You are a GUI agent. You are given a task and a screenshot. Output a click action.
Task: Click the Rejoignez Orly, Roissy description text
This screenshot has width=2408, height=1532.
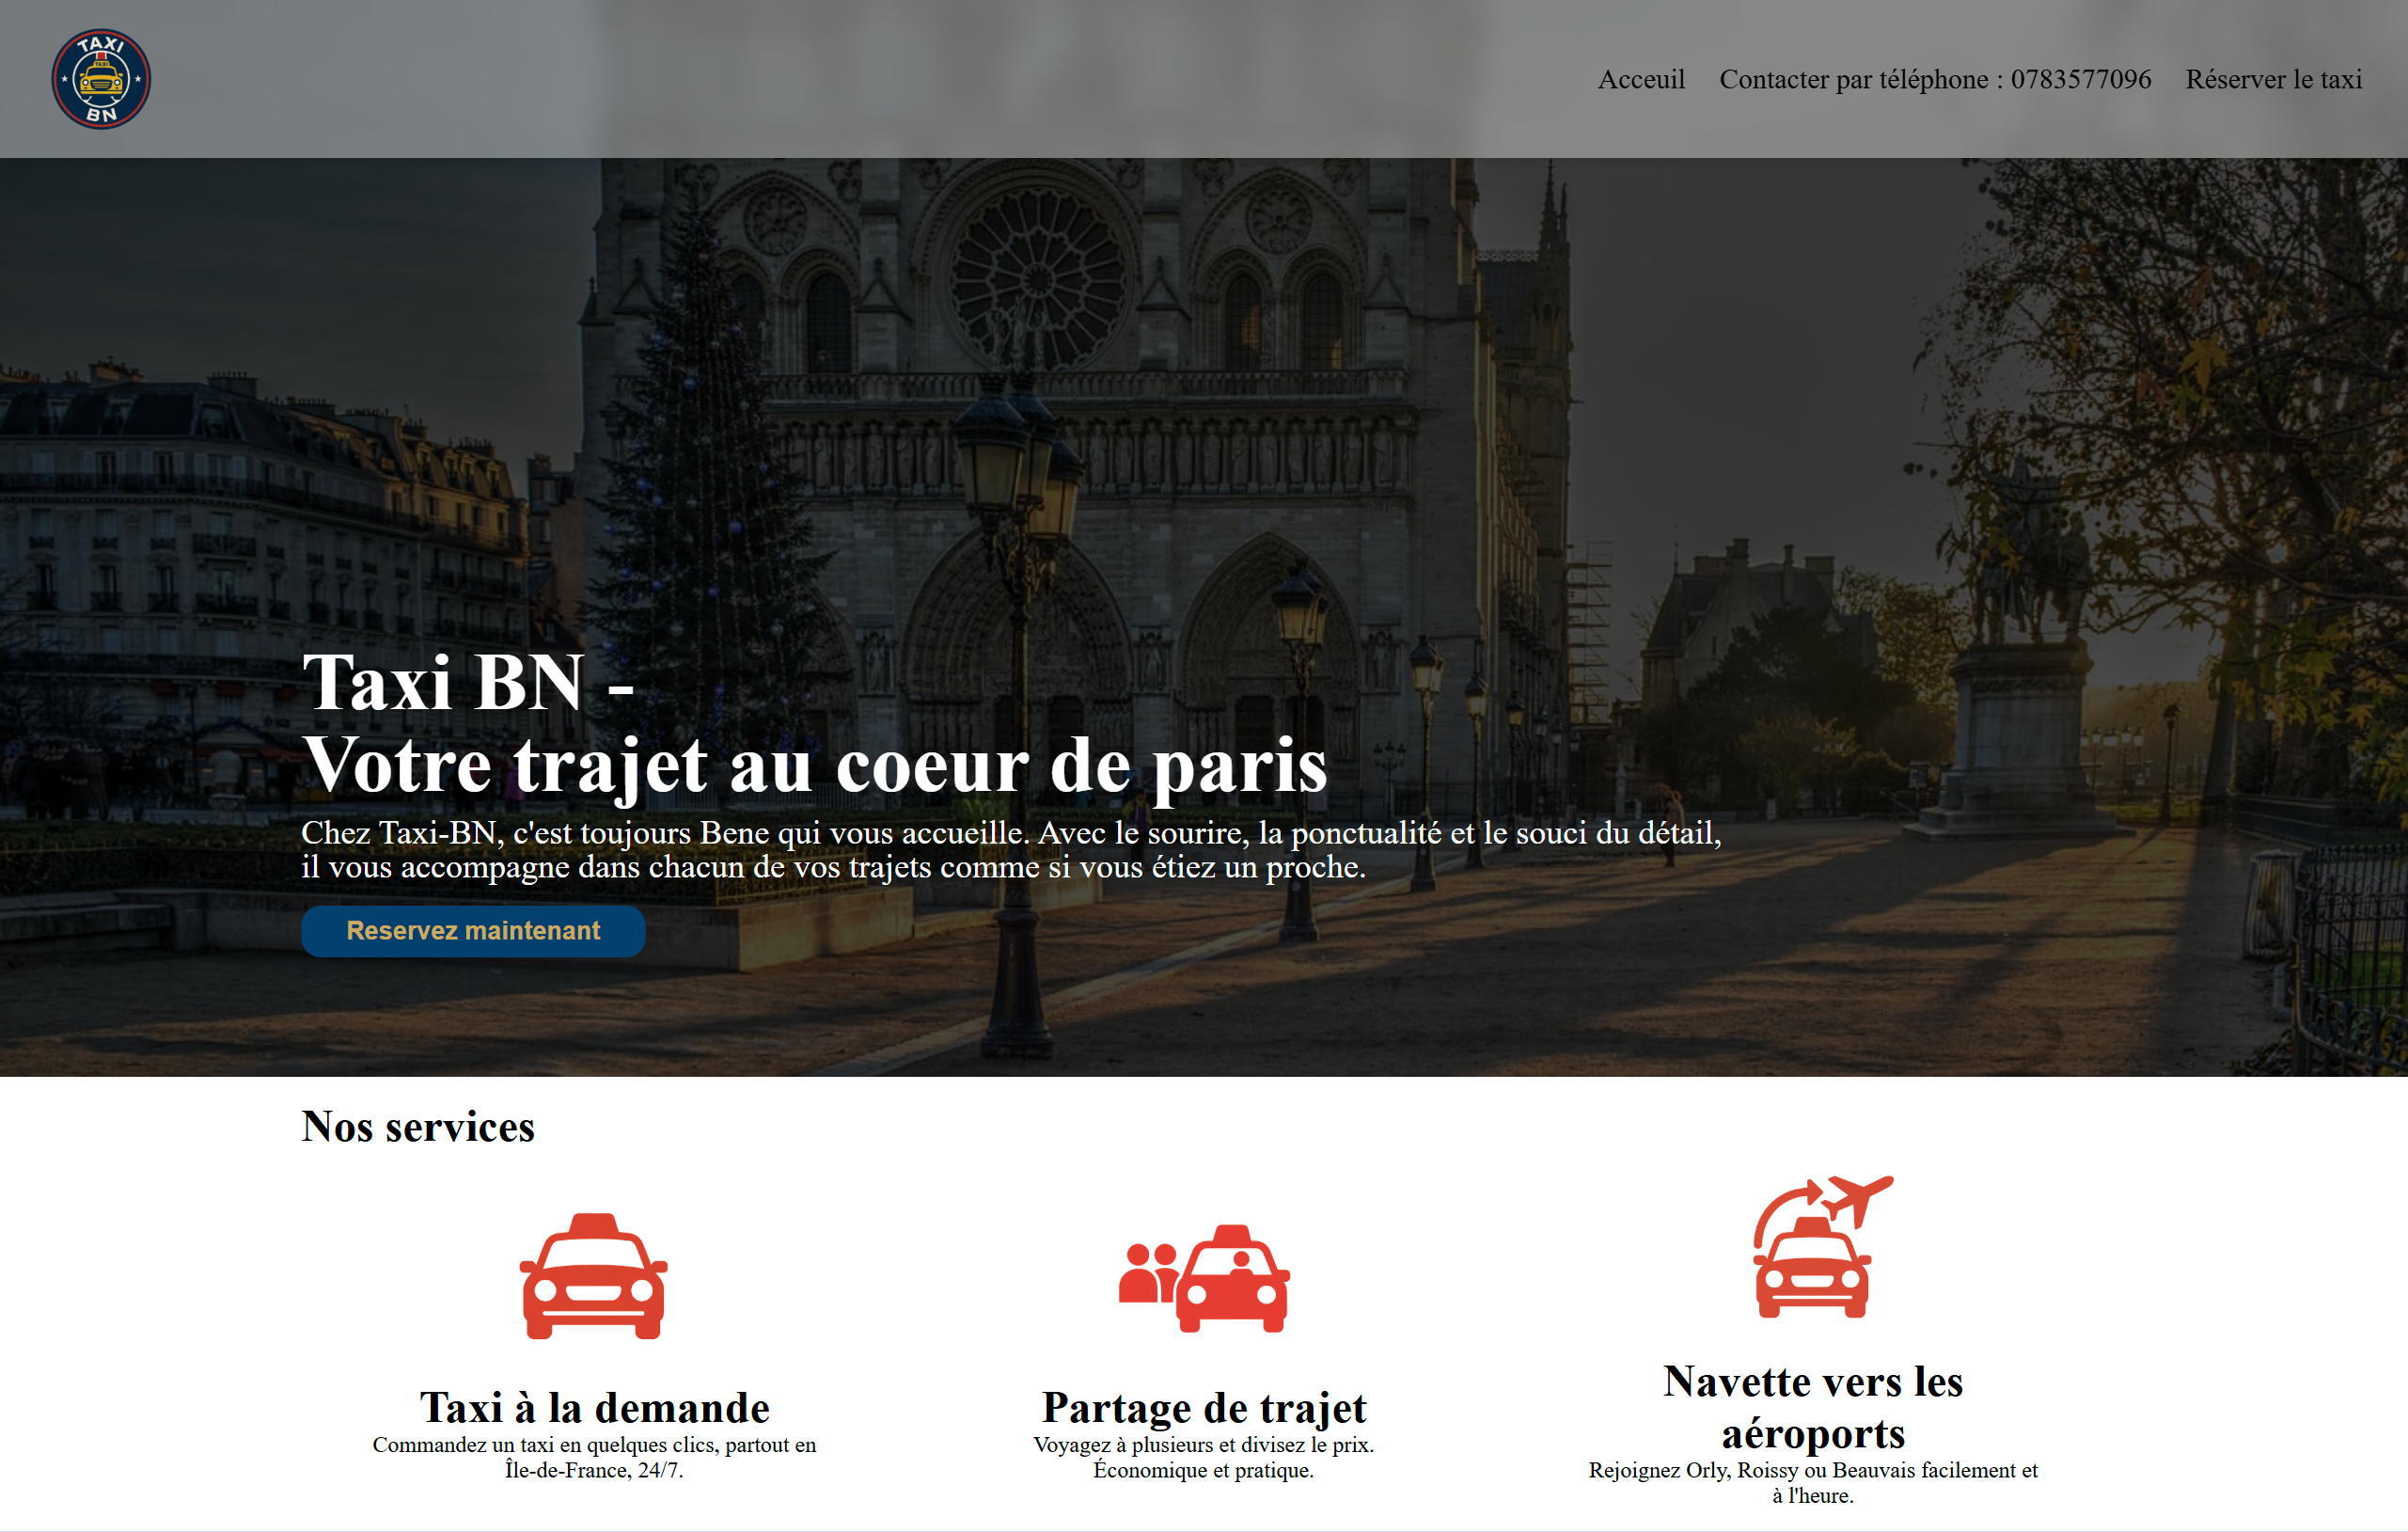[1812, 1482]
